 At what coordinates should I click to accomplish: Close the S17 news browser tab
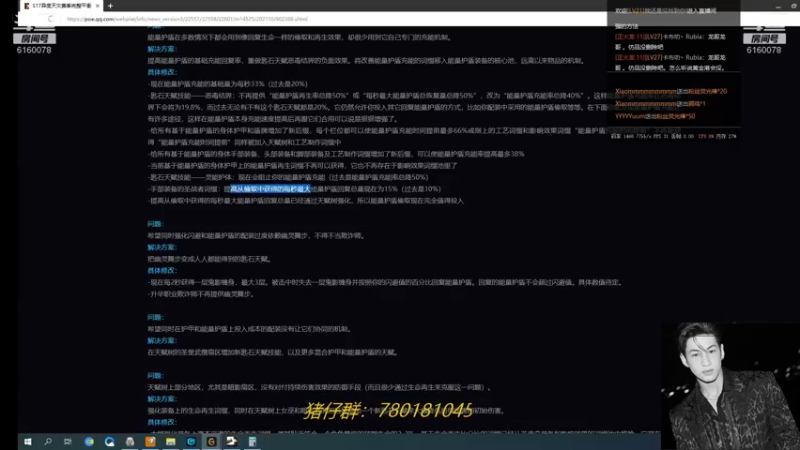pos(97,6)
